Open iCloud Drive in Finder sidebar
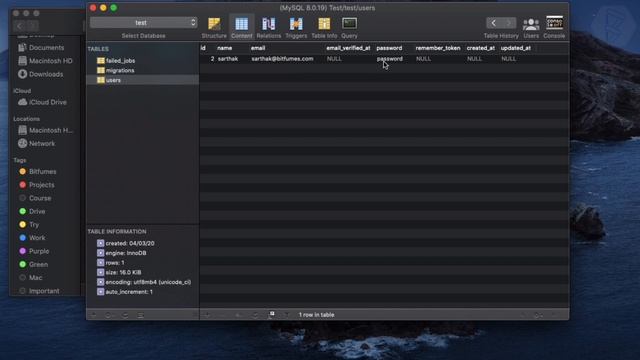 tap(42, 102)
